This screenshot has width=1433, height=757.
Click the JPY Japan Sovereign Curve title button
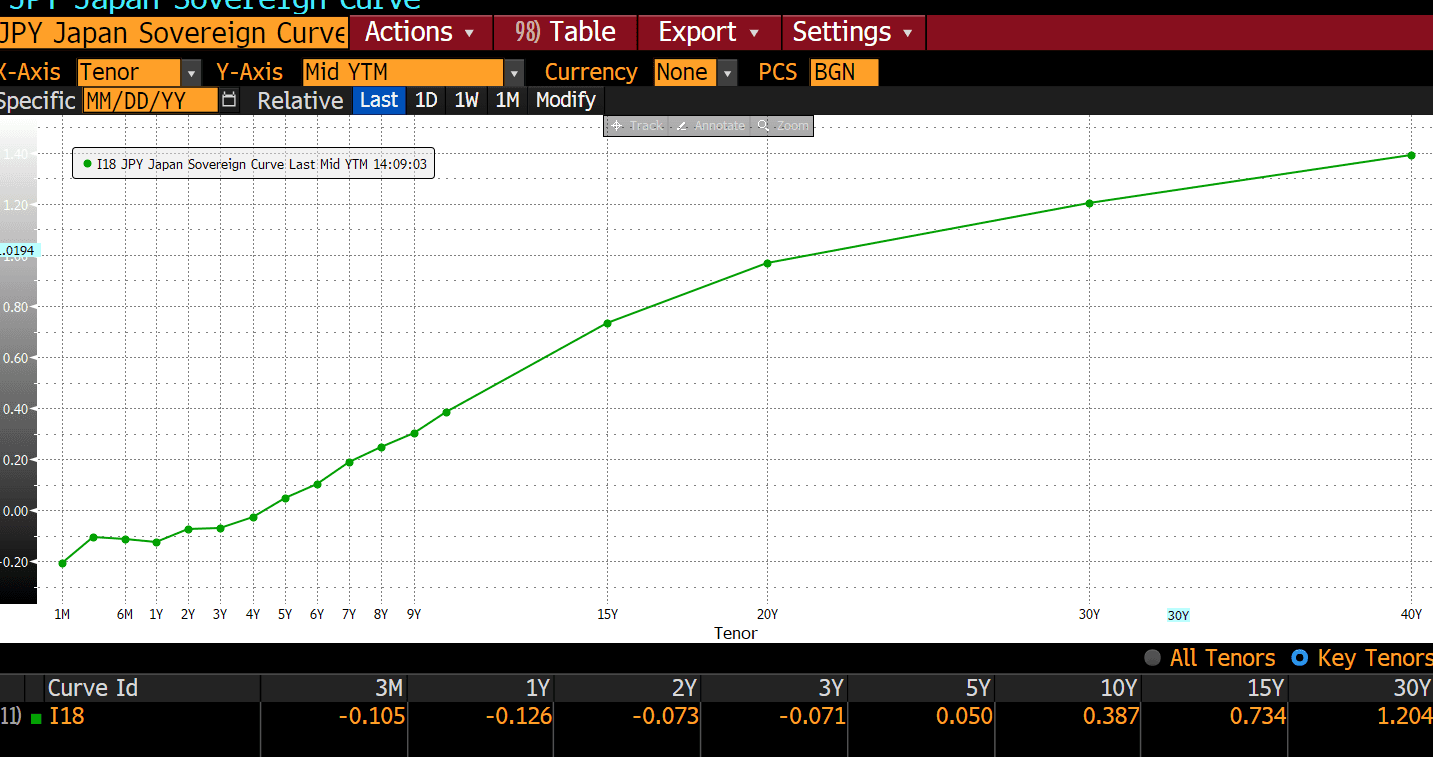(173, 32)
